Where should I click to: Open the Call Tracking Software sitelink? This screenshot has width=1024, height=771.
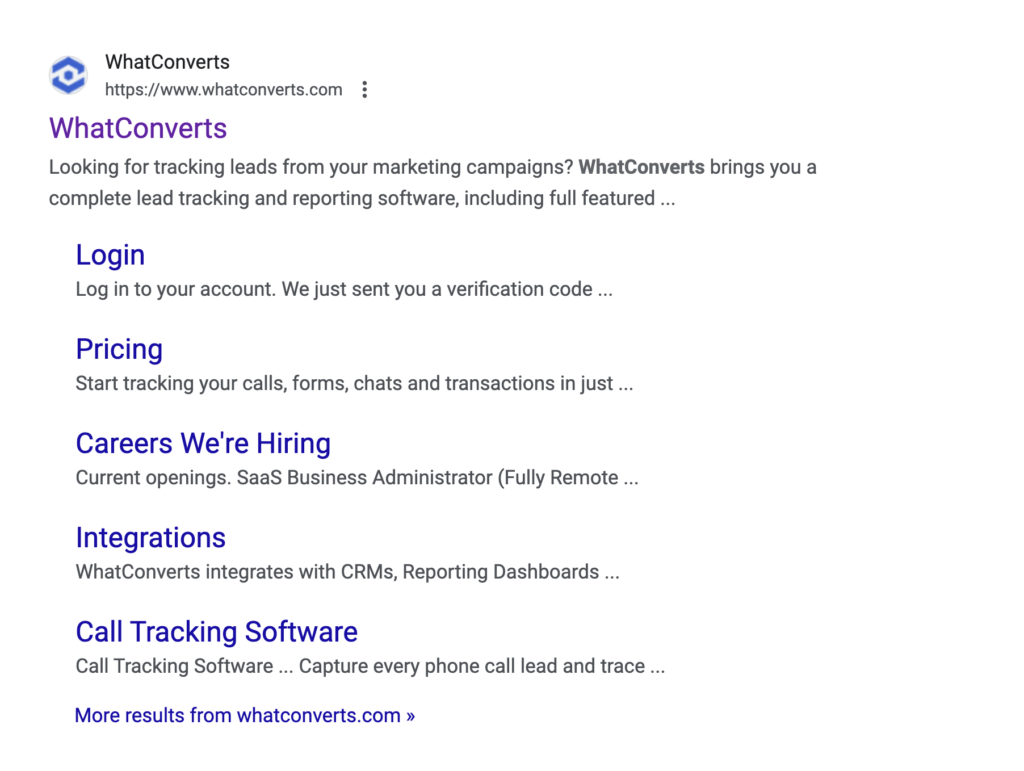coord(217,631)
